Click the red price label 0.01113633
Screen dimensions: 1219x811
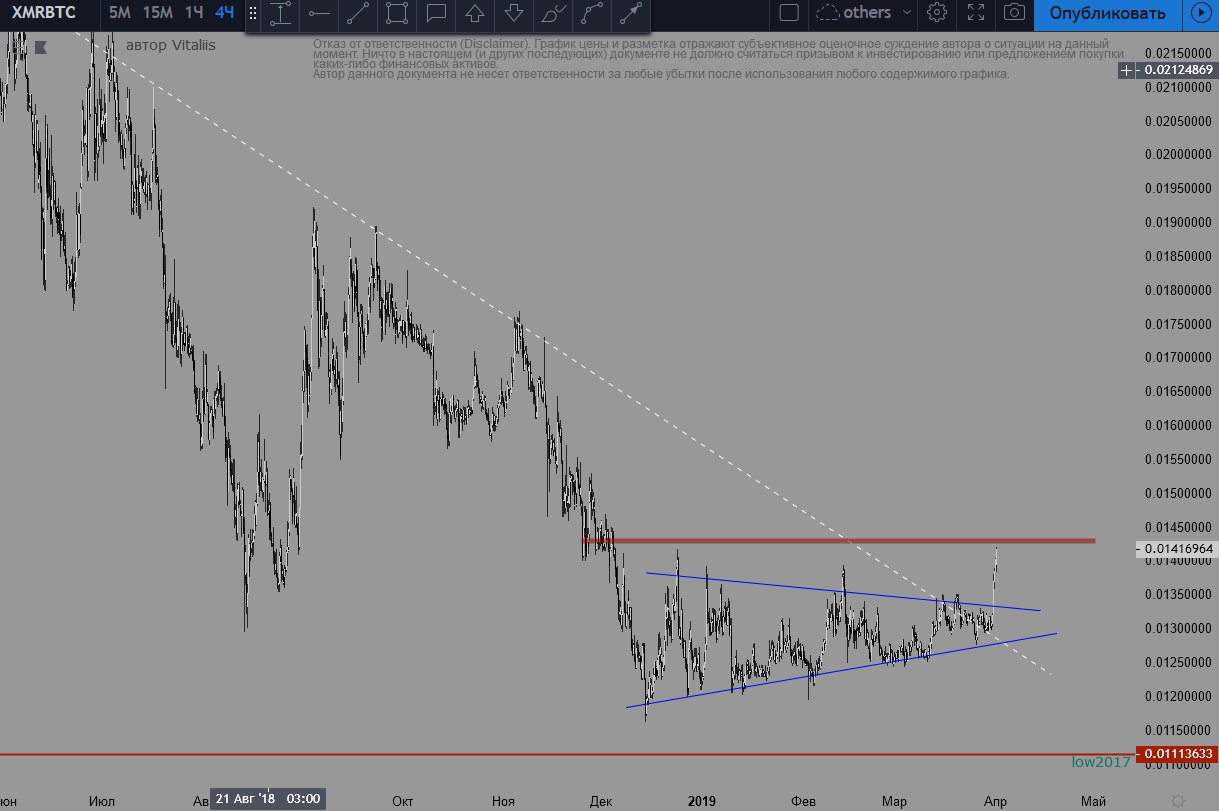coord(1177,754)
